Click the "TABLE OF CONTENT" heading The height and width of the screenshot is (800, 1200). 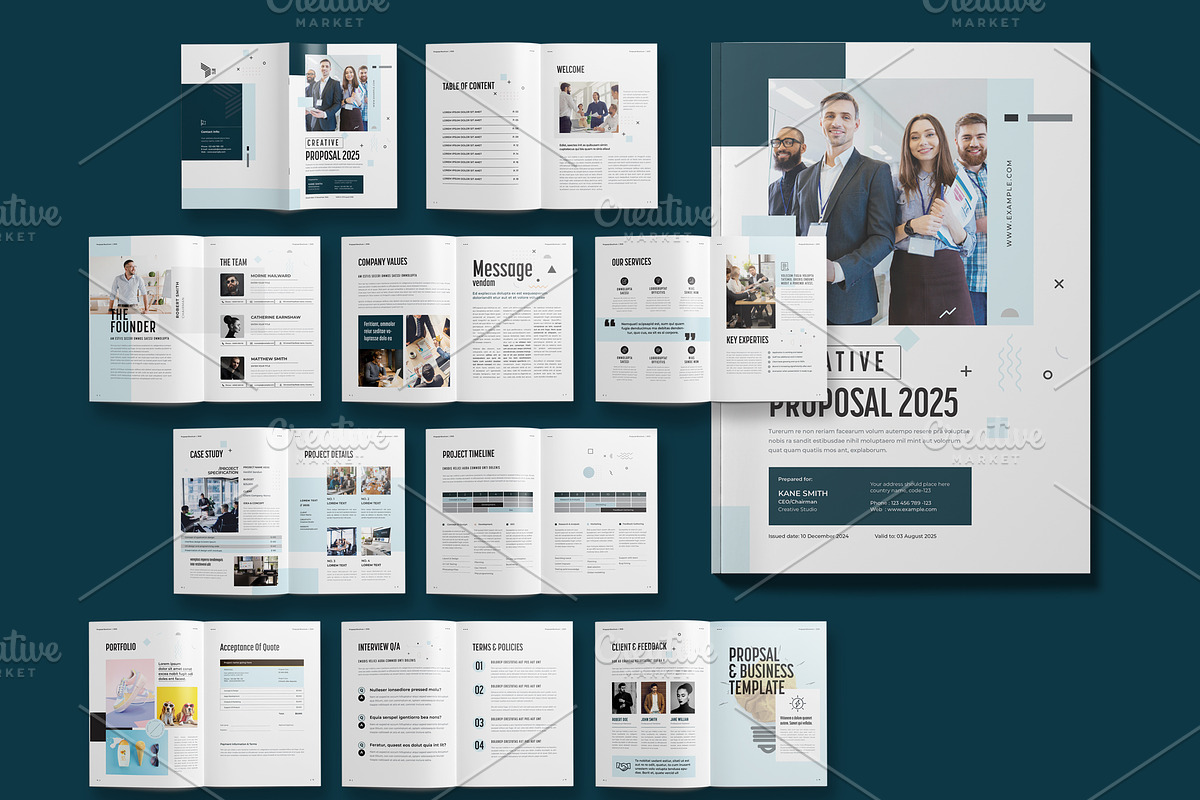click(469, 86)
